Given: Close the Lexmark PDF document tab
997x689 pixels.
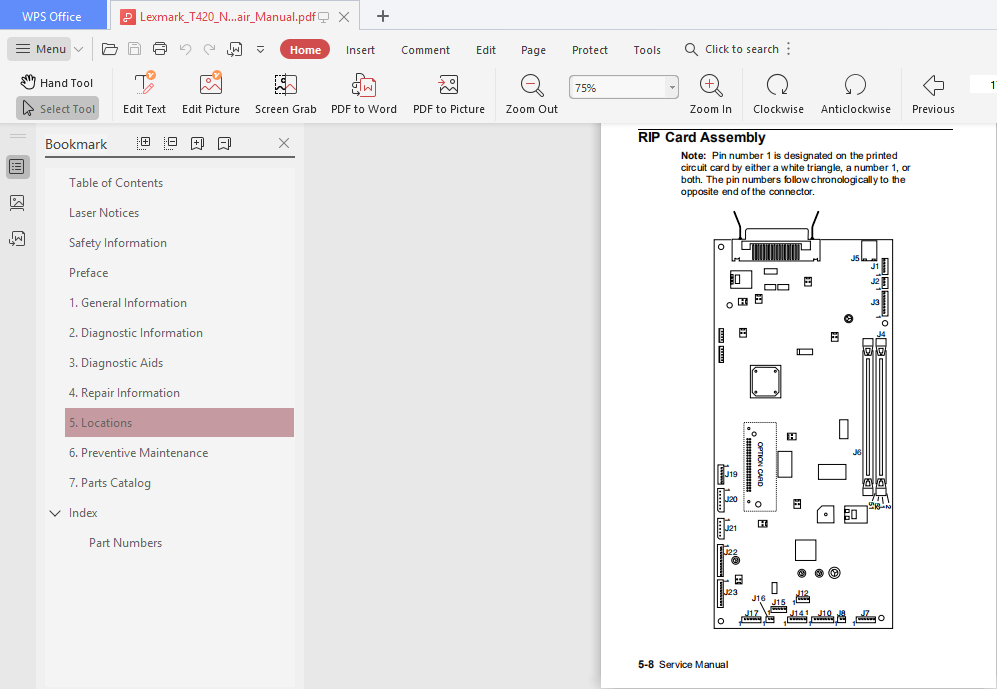Looking at the screenshot, I should point(344,17).
